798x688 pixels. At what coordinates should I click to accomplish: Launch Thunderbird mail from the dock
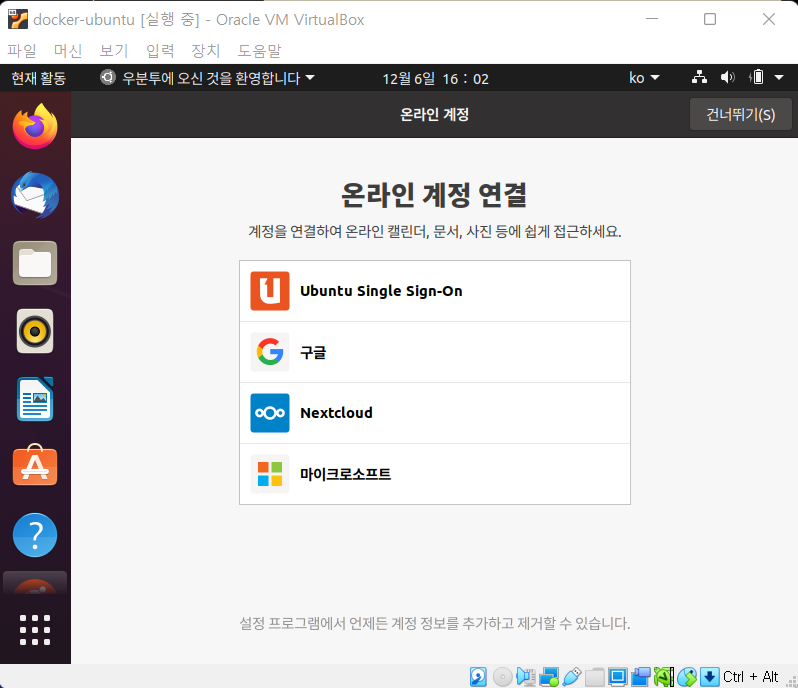coord(35,195)
